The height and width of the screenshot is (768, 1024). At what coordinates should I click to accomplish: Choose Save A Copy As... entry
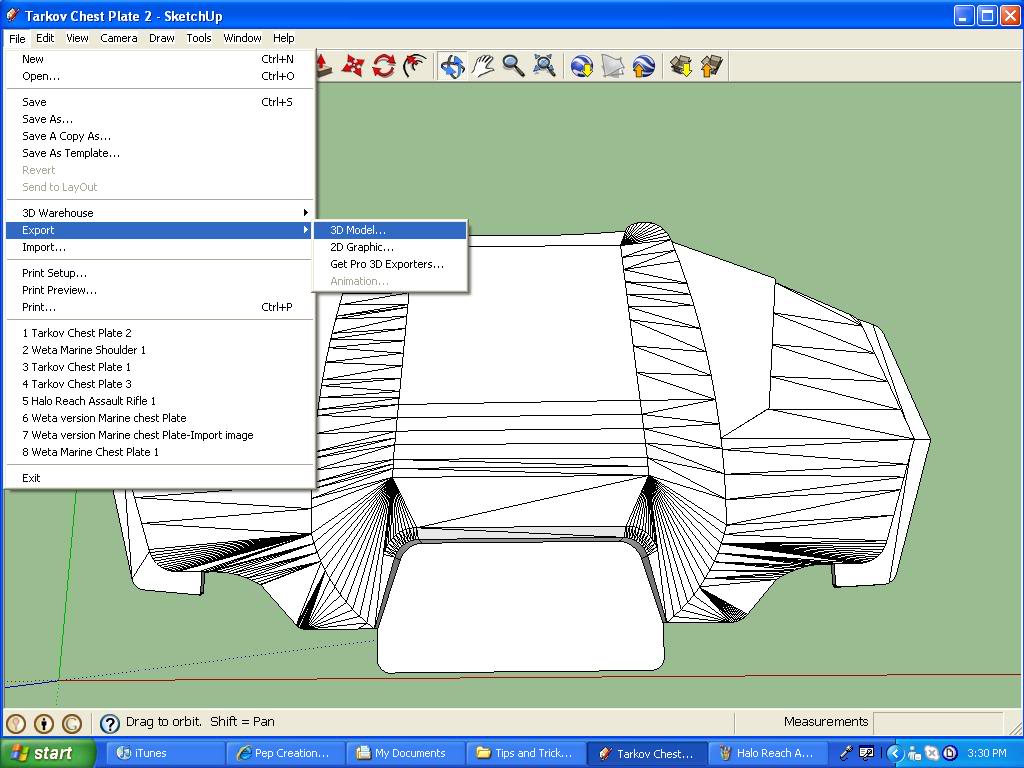(159, 136)
